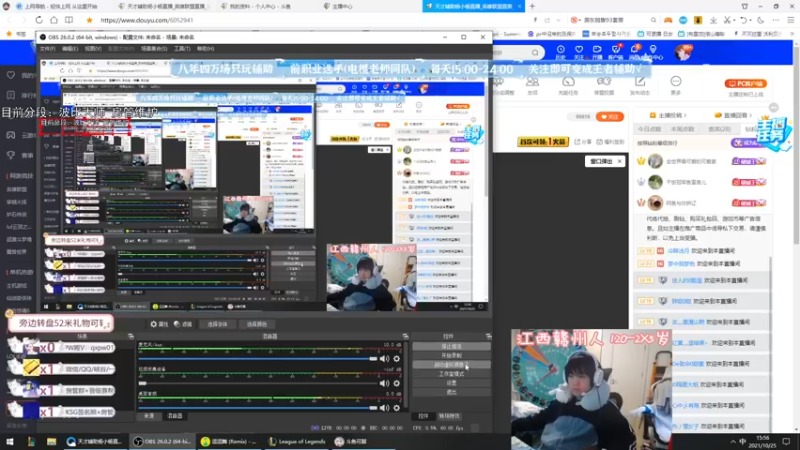Viewport: 800px width, 450px height.
Task: Click heart icon in Douyu left sidebar
Action: [x=11, y=76]
